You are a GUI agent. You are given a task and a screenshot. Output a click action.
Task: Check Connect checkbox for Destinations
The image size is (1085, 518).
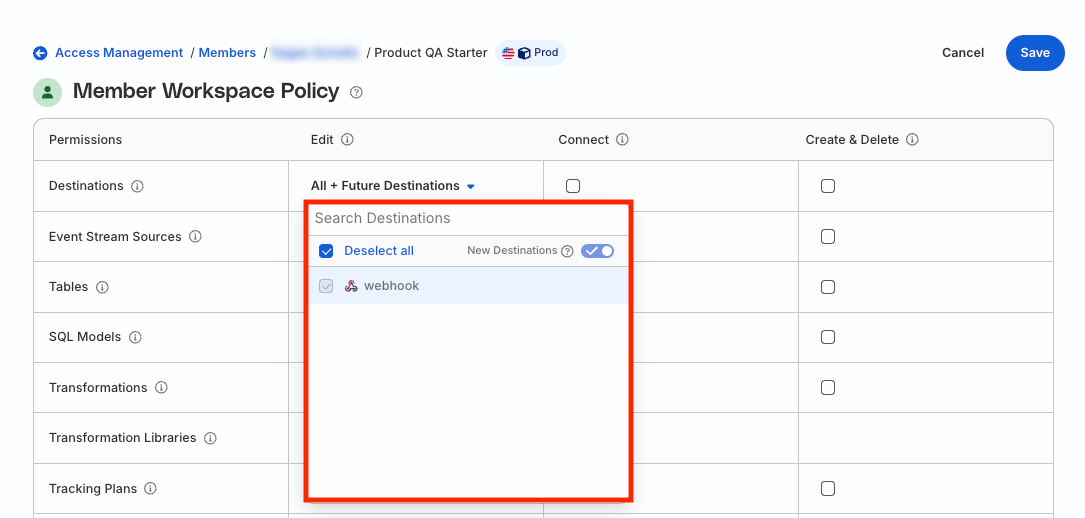point(572,186)
